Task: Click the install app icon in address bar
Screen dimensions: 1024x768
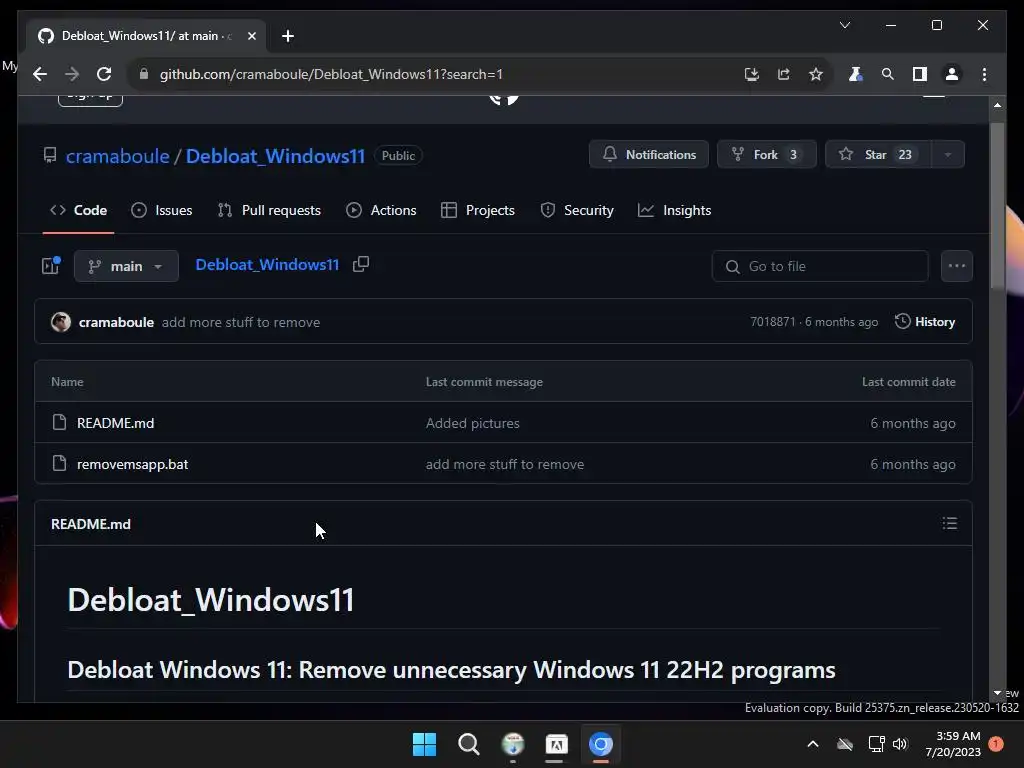Action: [752, 74]
